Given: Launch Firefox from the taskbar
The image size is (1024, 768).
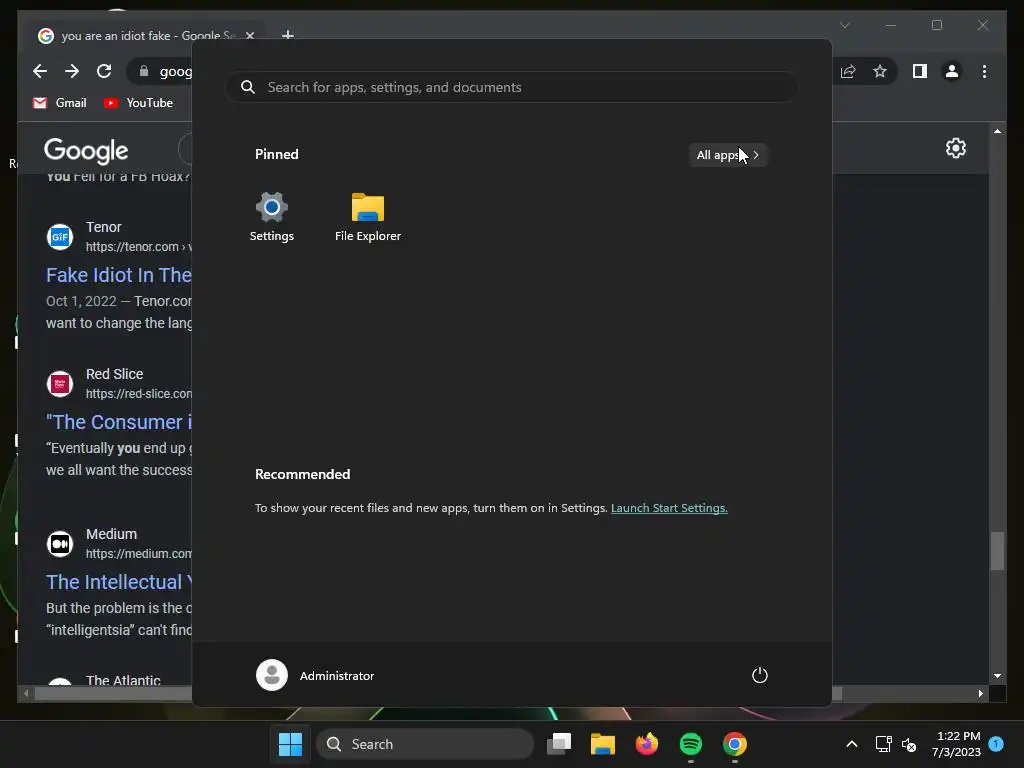Looking at the screenshot, I should click(x=647, y=744).
